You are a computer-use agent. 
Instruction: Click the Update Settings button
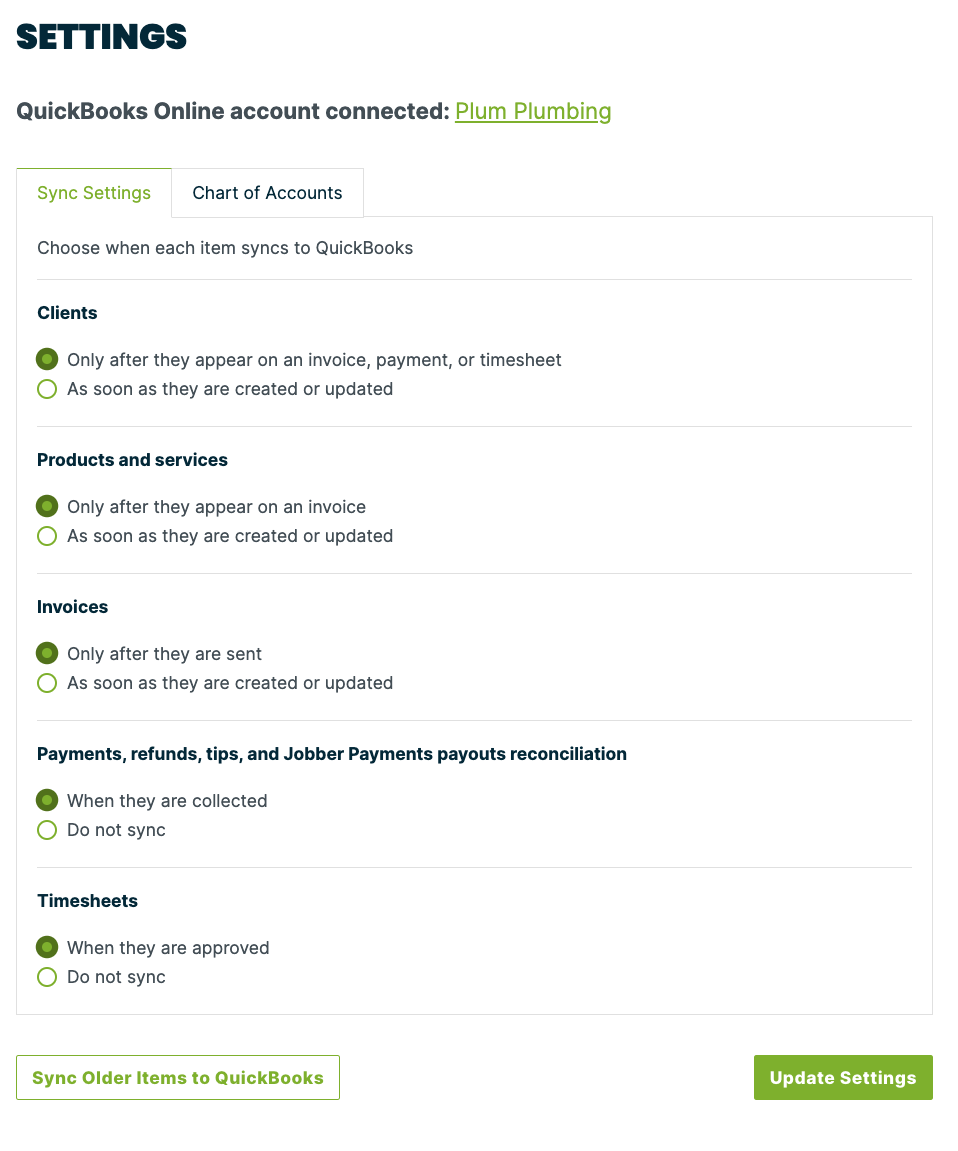click(x=843, y=1078)
